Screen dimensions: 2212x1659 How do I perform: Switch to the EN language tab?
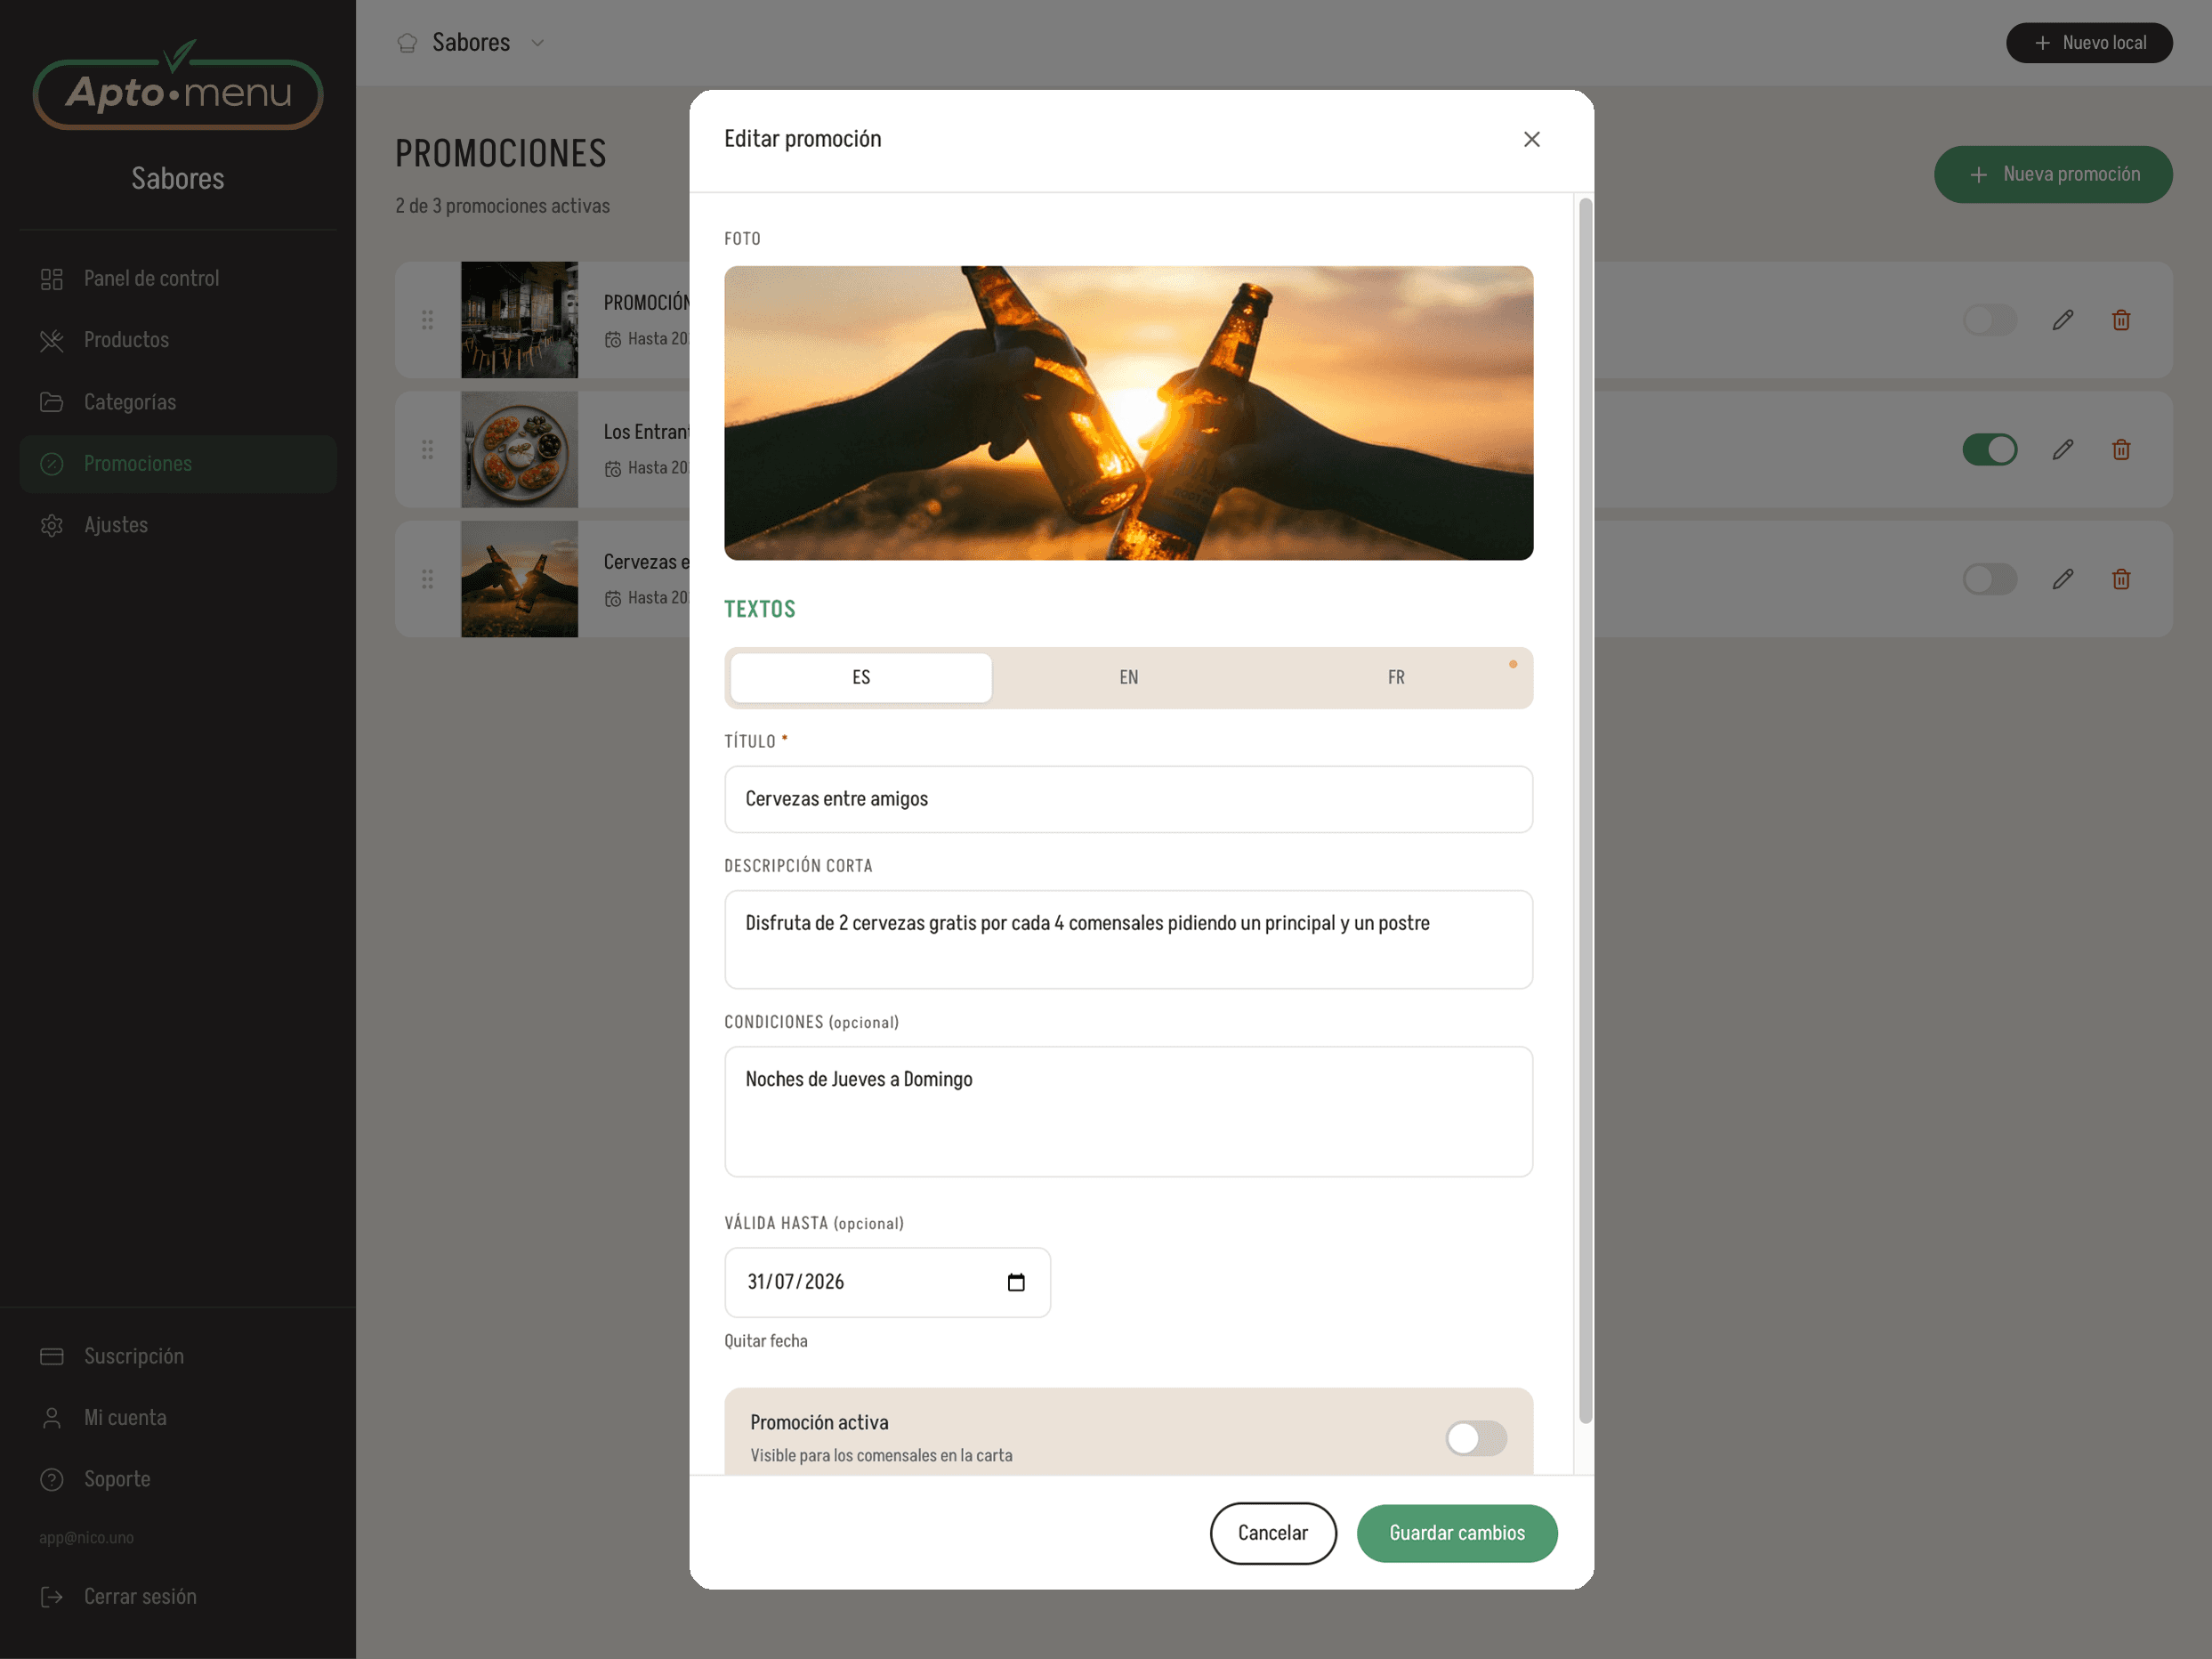1128,678
